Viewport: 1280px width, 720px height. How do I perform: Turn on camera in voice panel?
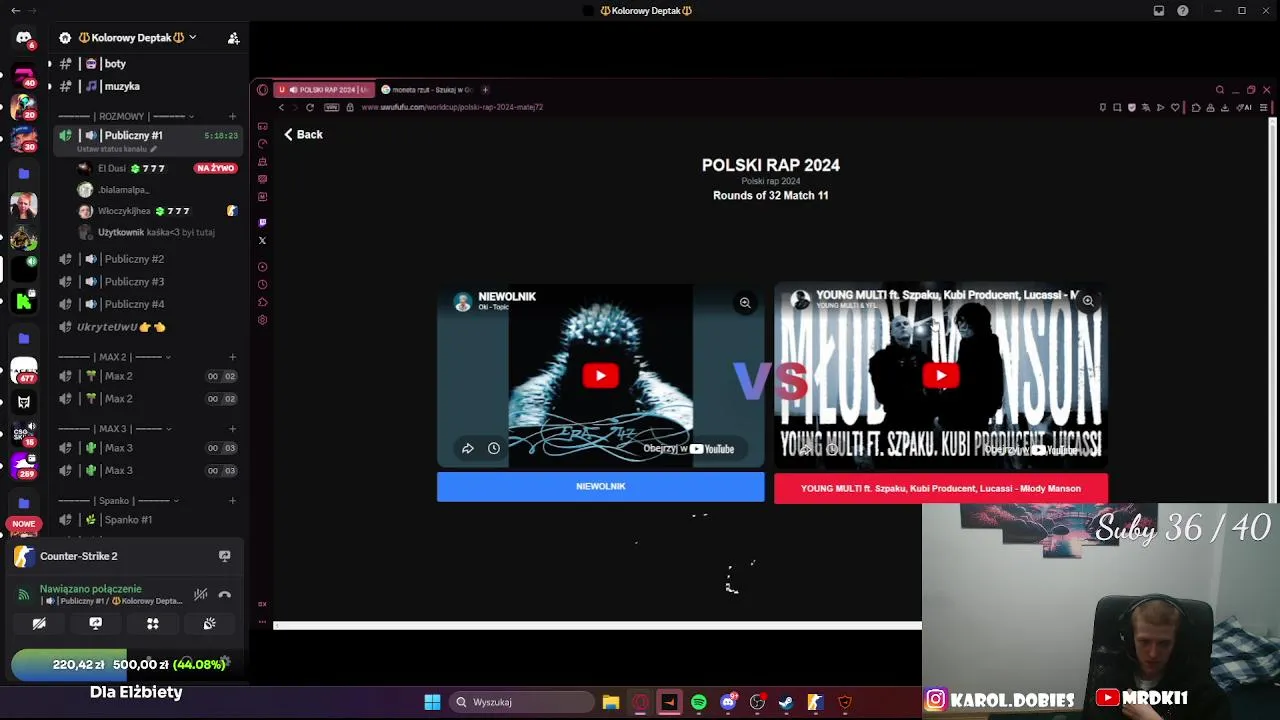pyautogui.click(x=39, y=623)
